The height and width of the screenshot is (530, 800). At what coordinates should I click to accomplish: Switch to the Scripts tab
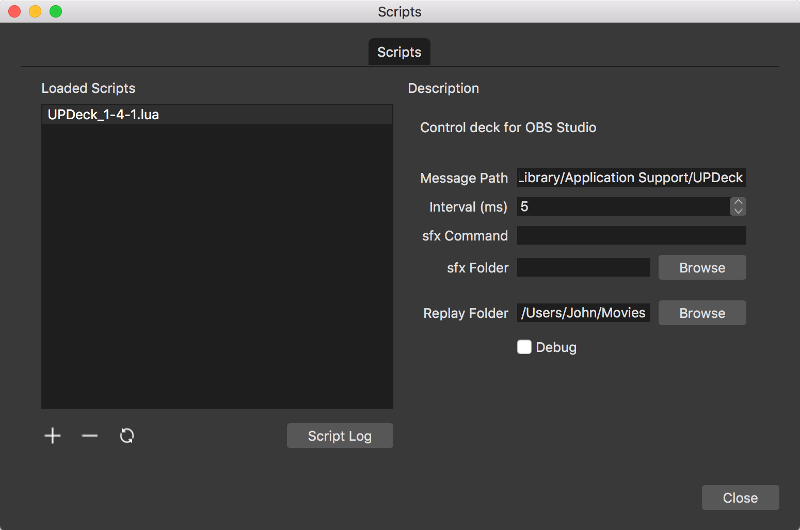(x=399, y=52)
